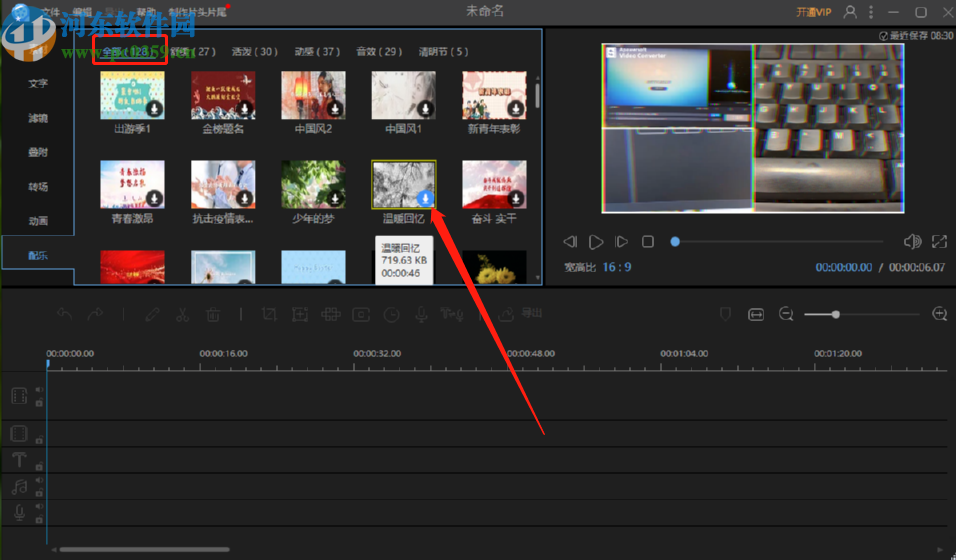Use the freeze frame tool

pos(361,314)
